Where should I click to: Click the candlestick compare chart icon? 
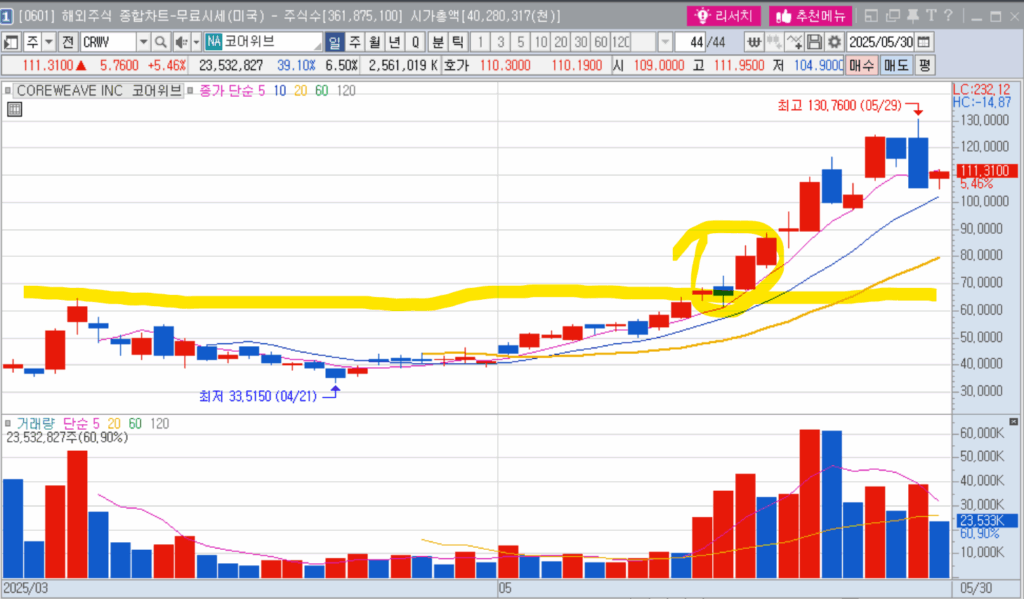point(774,42)
